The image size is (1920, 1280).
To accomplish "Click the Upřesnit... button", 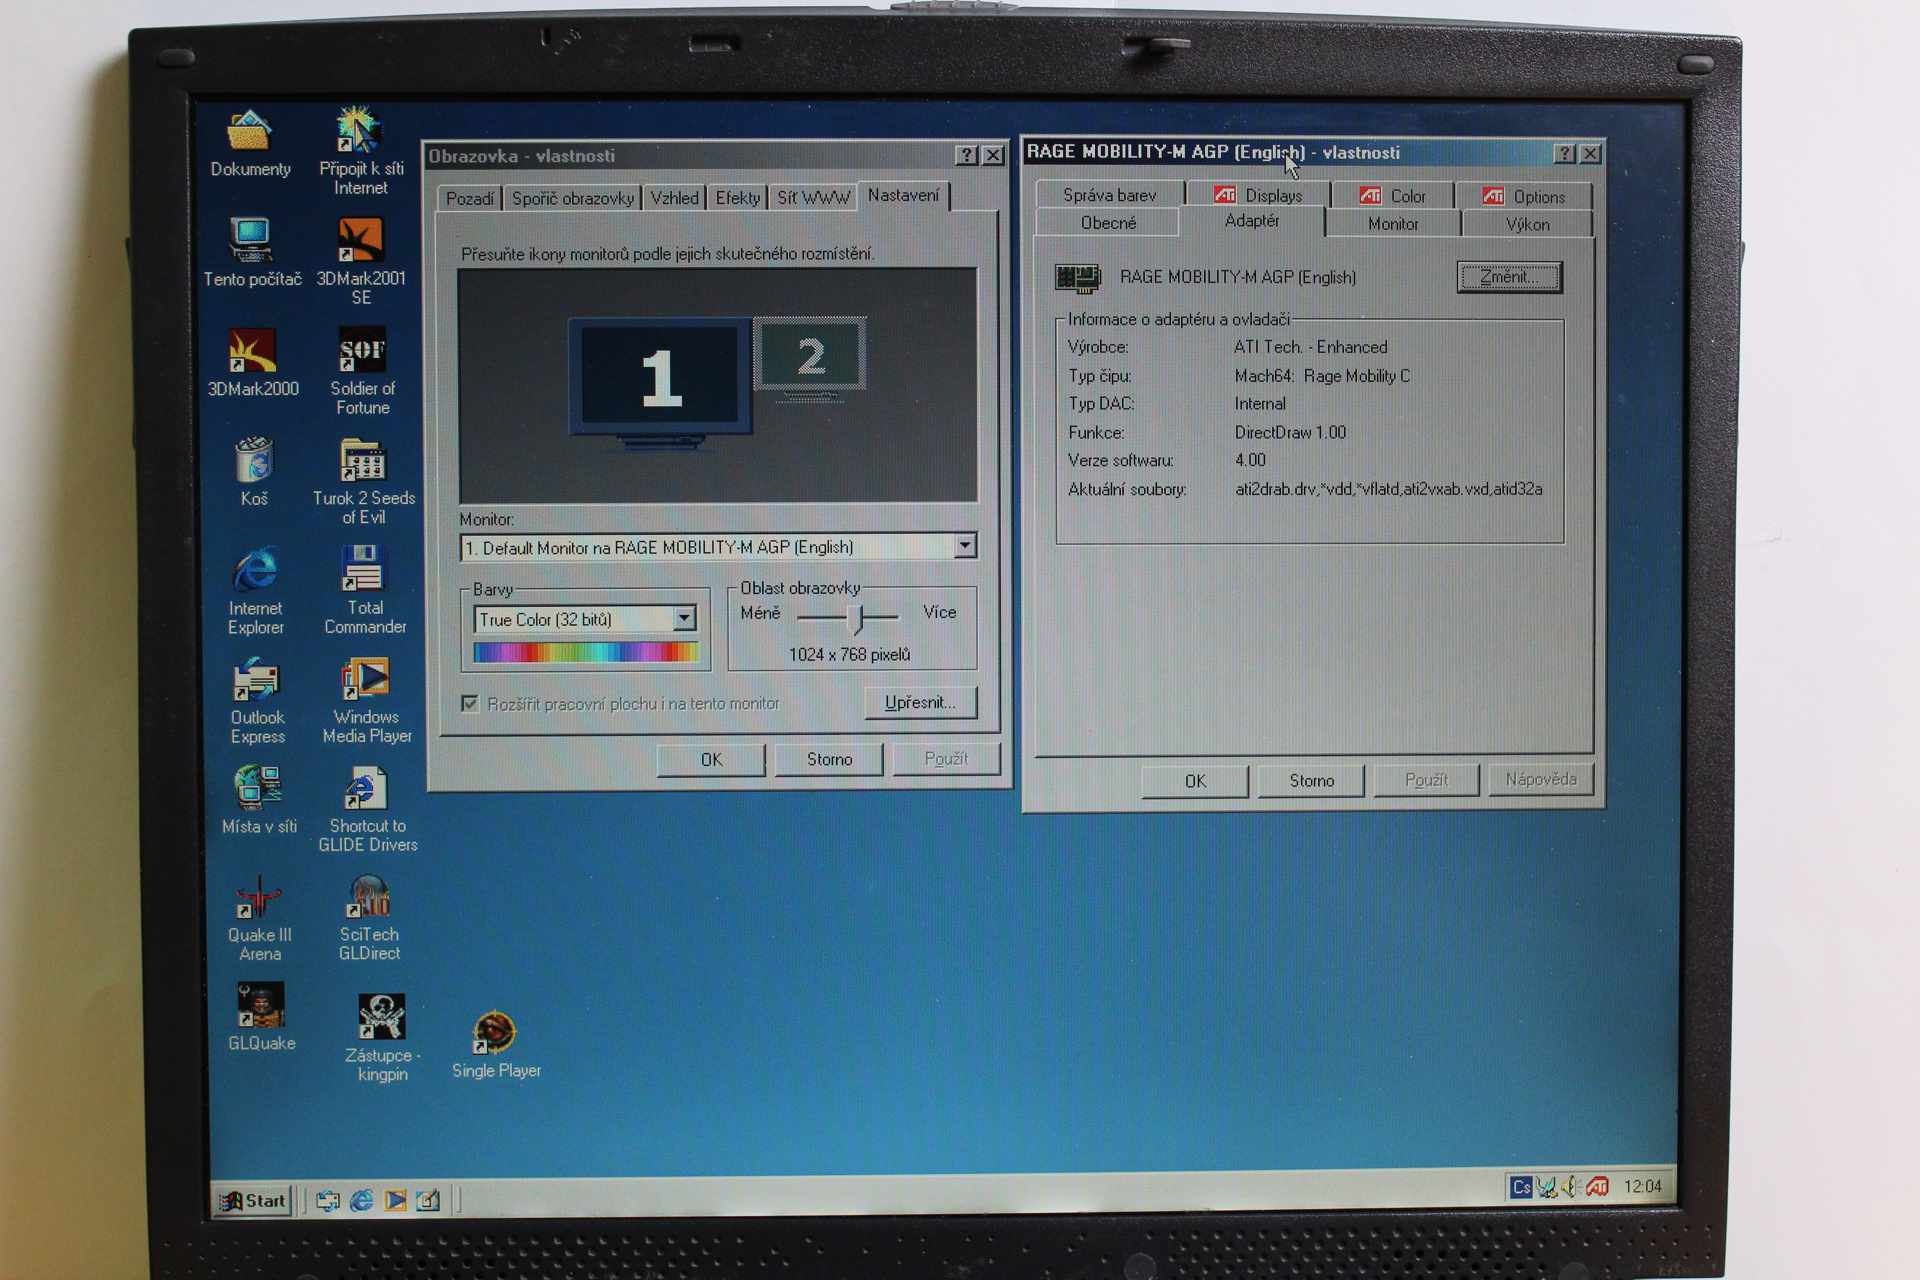I will [x=920, y=702].
